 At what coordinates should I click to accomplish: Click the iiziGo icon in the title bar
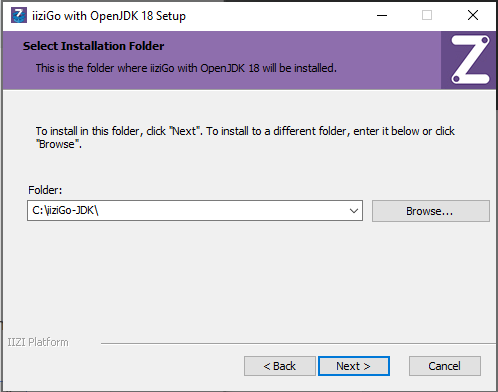click(19, 15)
